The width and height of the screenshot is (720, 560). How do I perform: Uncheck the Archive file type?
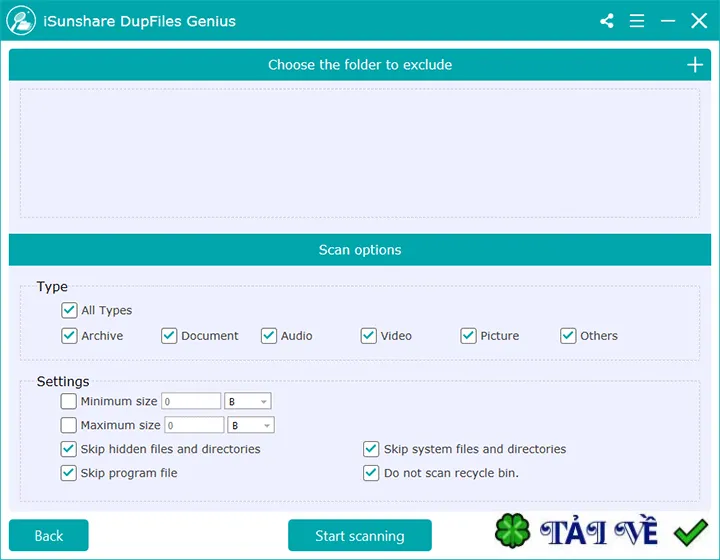69,336
